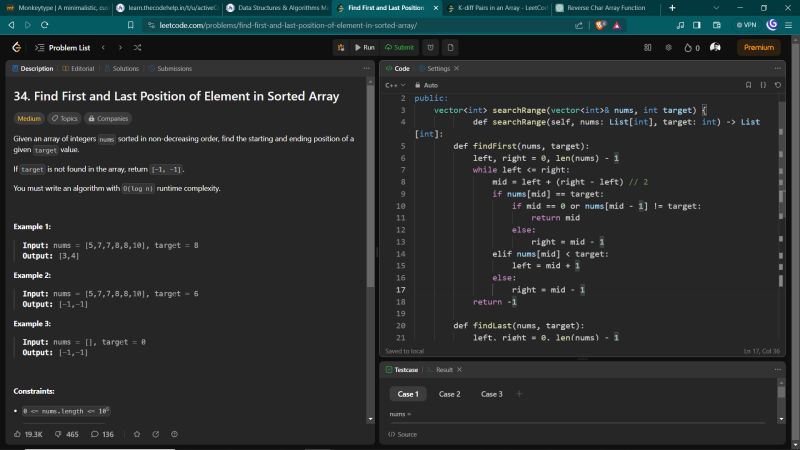Click the LeetCode logo icon
Viewport: 800px width, 450px height.
tap(17, 47)
